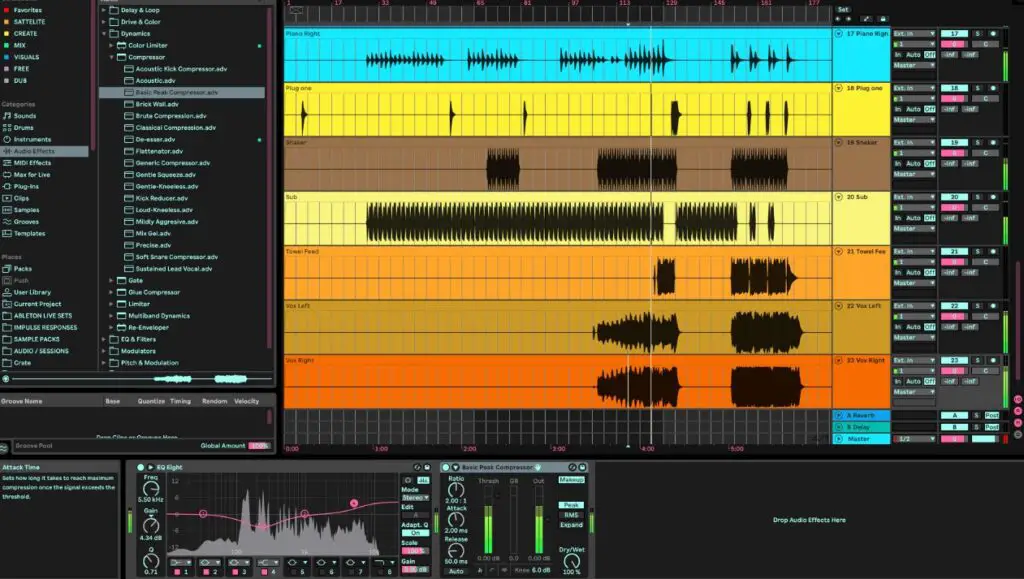Click the Makeup button on the compressor

pos(572,480)
